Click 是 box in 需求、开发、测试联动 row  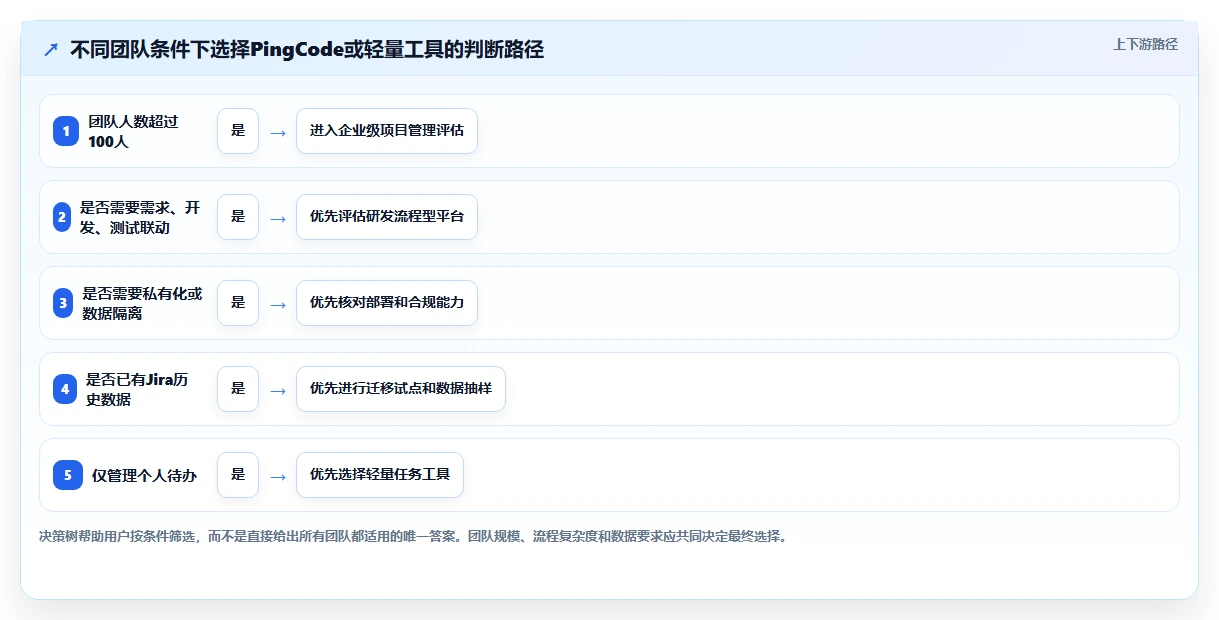click(238, 217)
